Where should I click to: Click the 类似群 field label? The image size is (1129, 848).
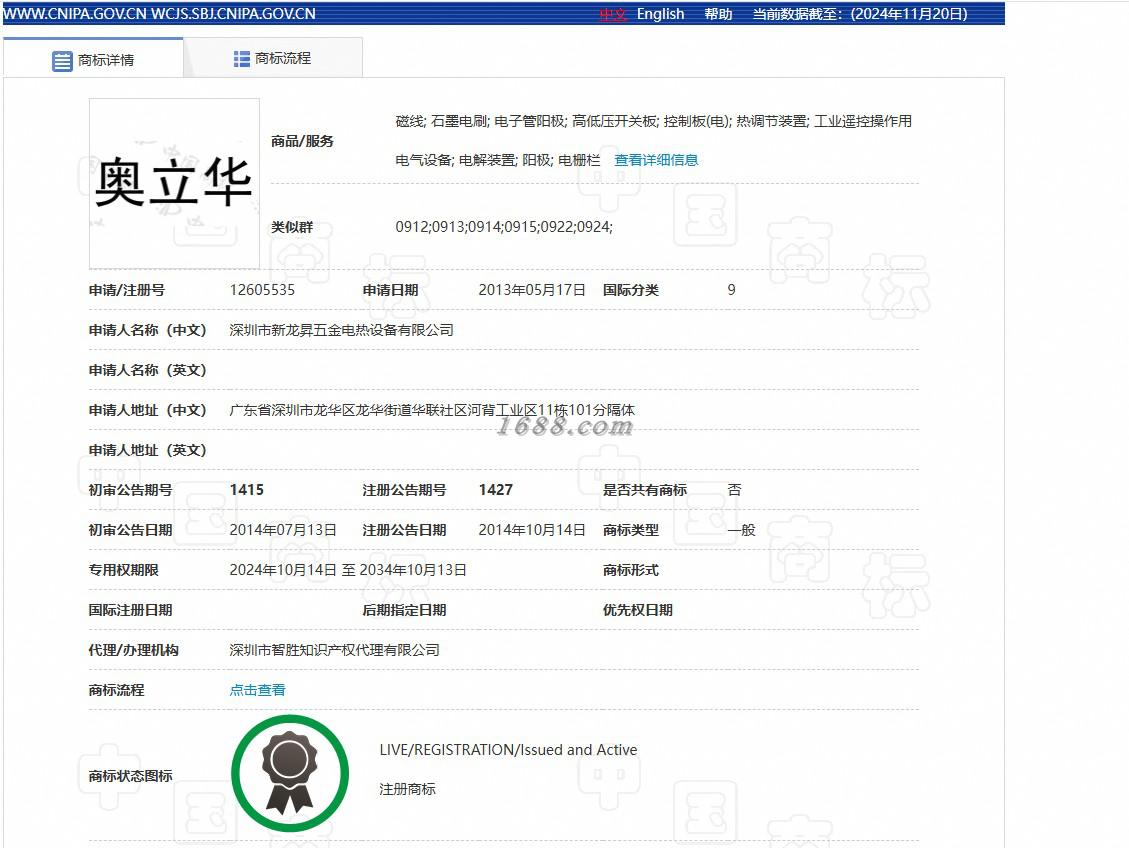click(292, 227)
